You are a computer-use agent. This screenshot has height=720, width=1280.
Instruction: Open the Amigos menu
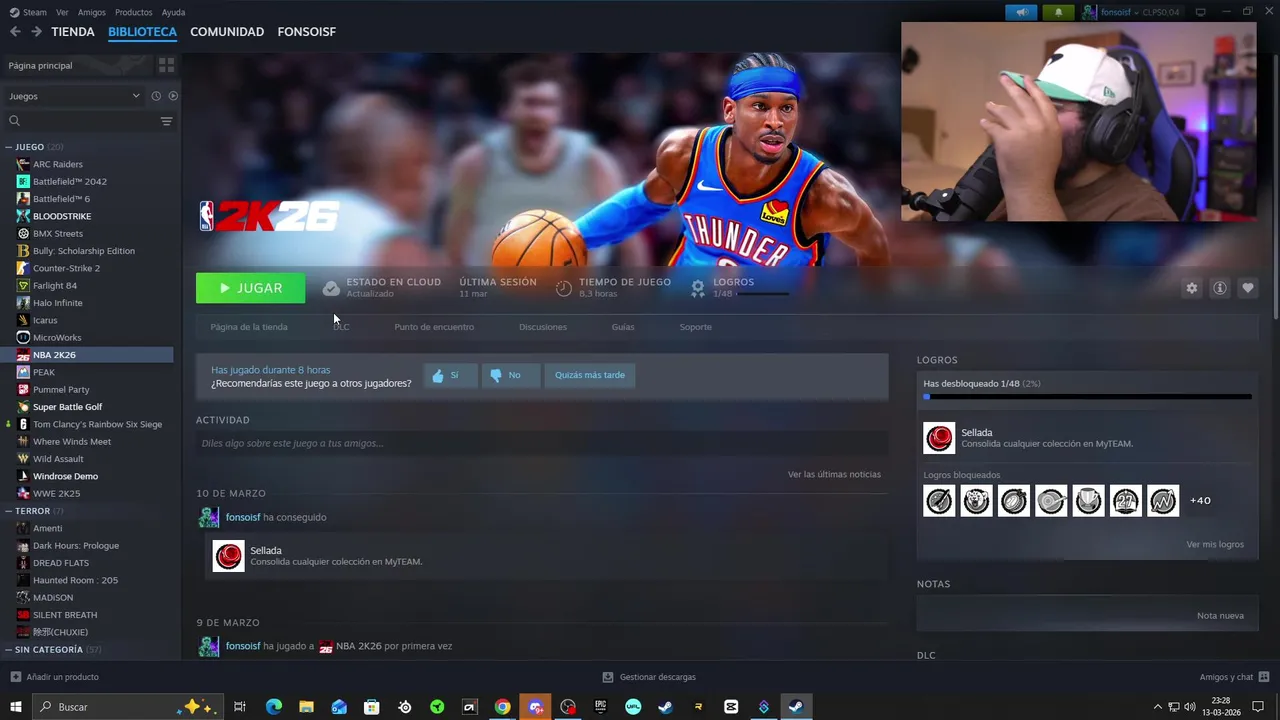[x=92, y=12]
